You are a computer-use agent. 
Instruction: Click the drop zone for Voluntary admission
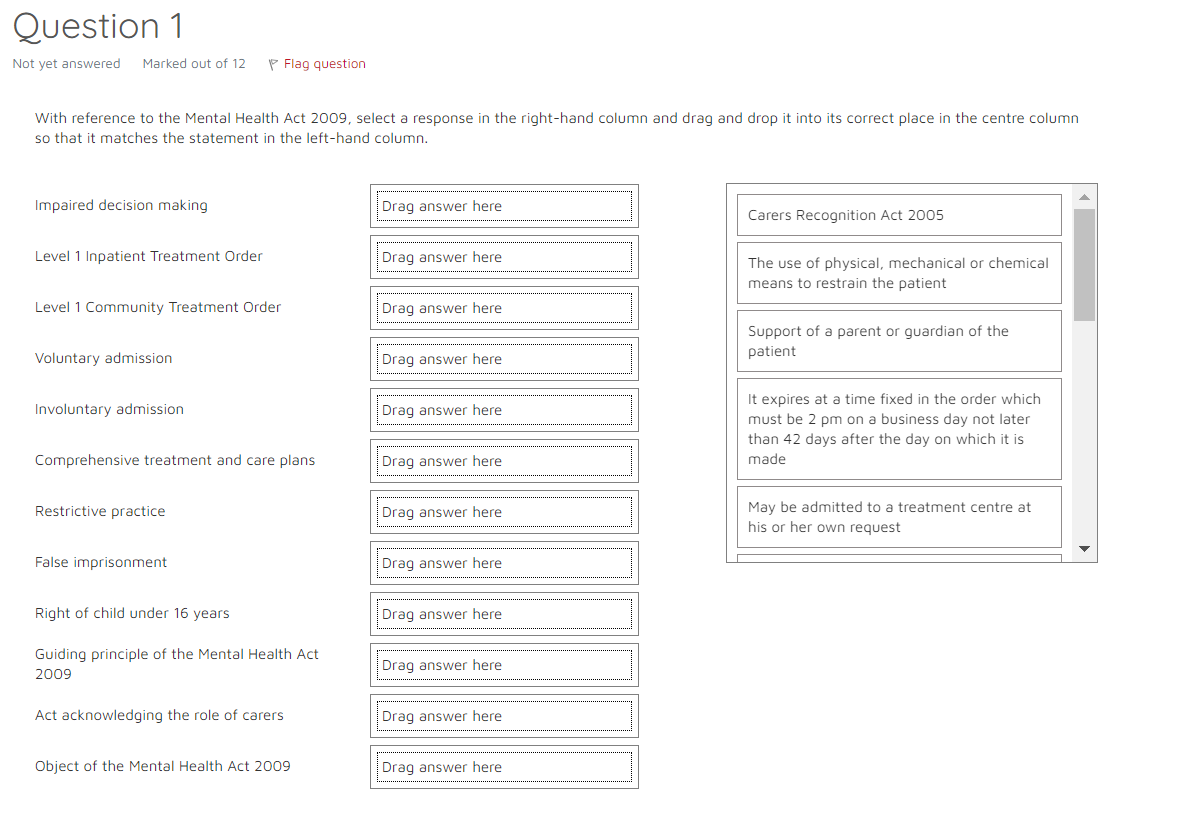[x=504, y=359]
